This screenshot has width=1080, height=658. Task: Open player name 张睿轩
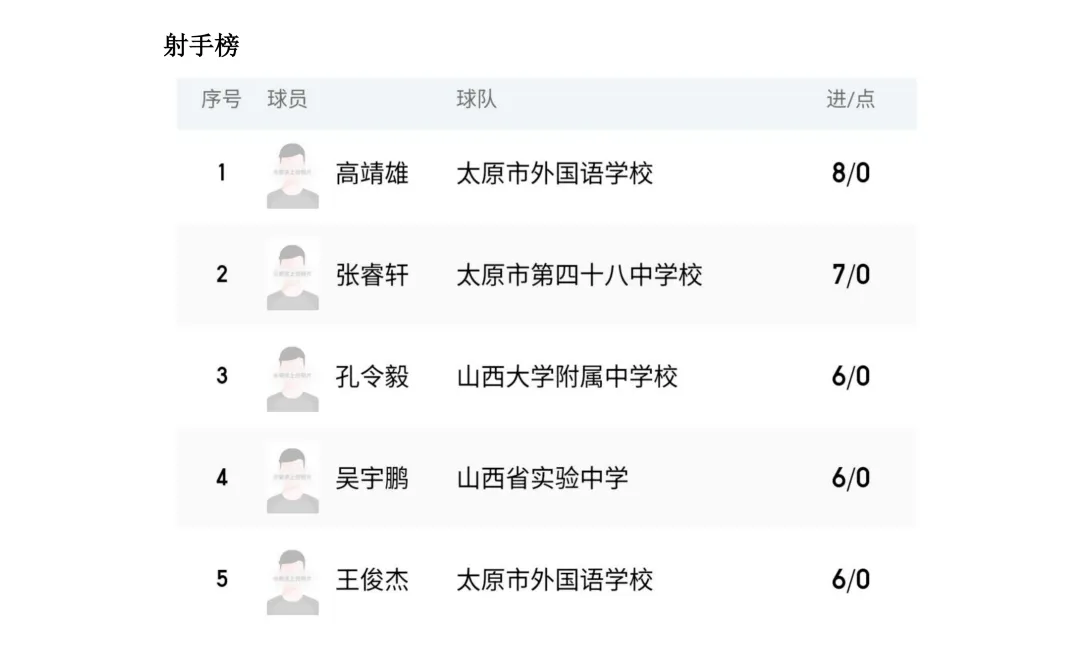click(x=372, y=275)
